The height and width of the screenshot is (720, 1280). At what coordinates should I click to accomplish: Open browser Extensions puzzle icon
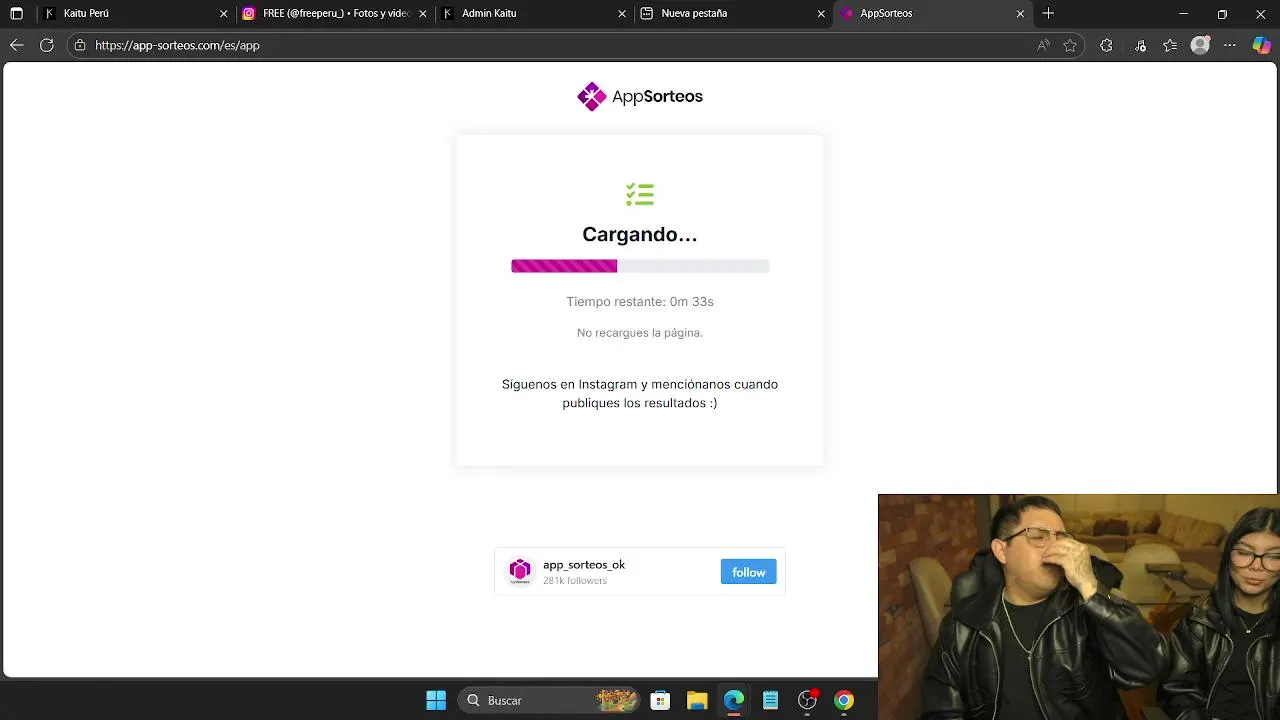pos(1106,45)
